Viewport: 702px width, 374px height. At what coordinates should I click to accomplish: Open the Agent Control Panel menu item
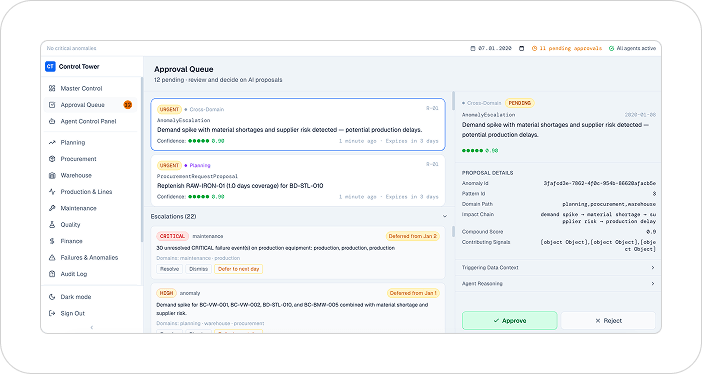click(x=91, y=121)
